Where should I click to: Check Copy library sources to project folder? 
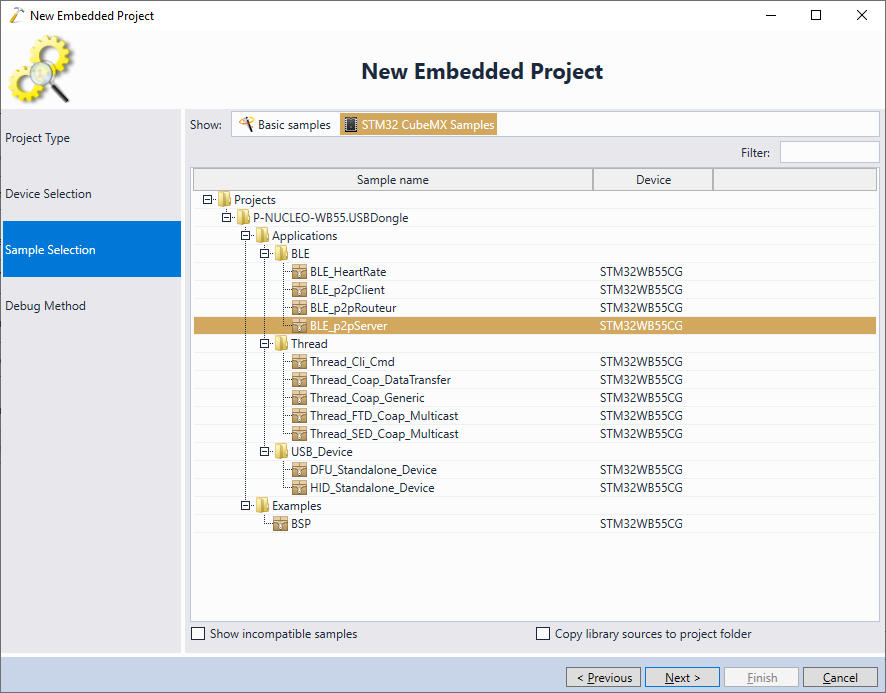[542, 634]
